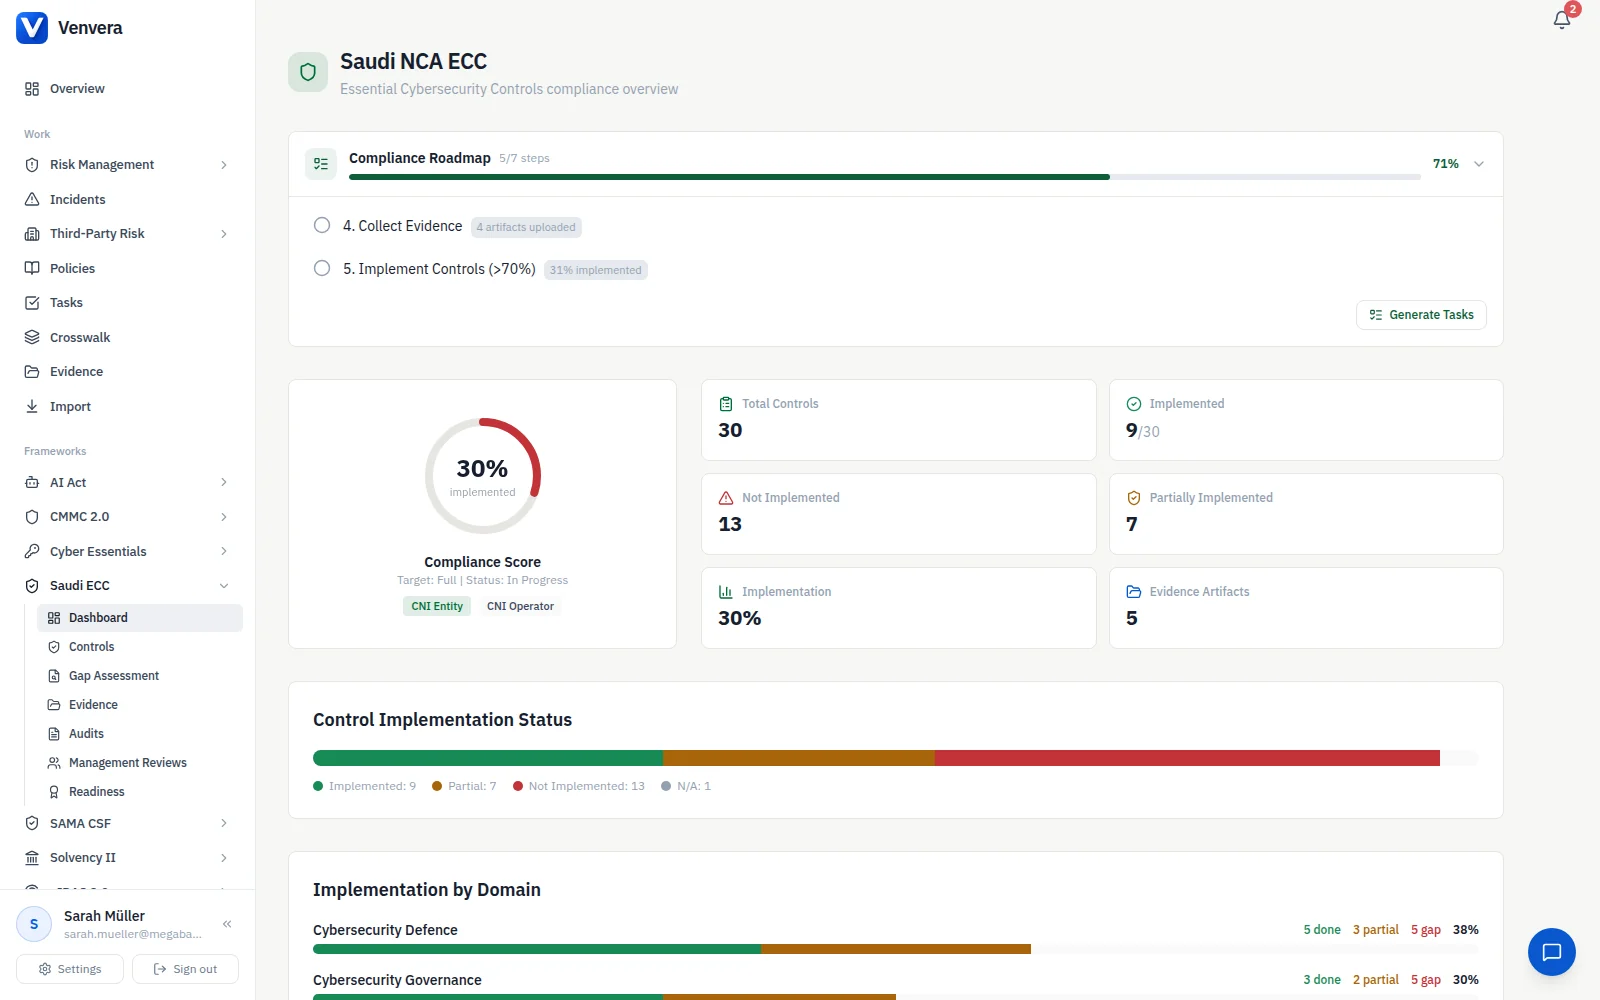Click the Risk Management shield icon
1600x1000 pixels.
point(32,165)
